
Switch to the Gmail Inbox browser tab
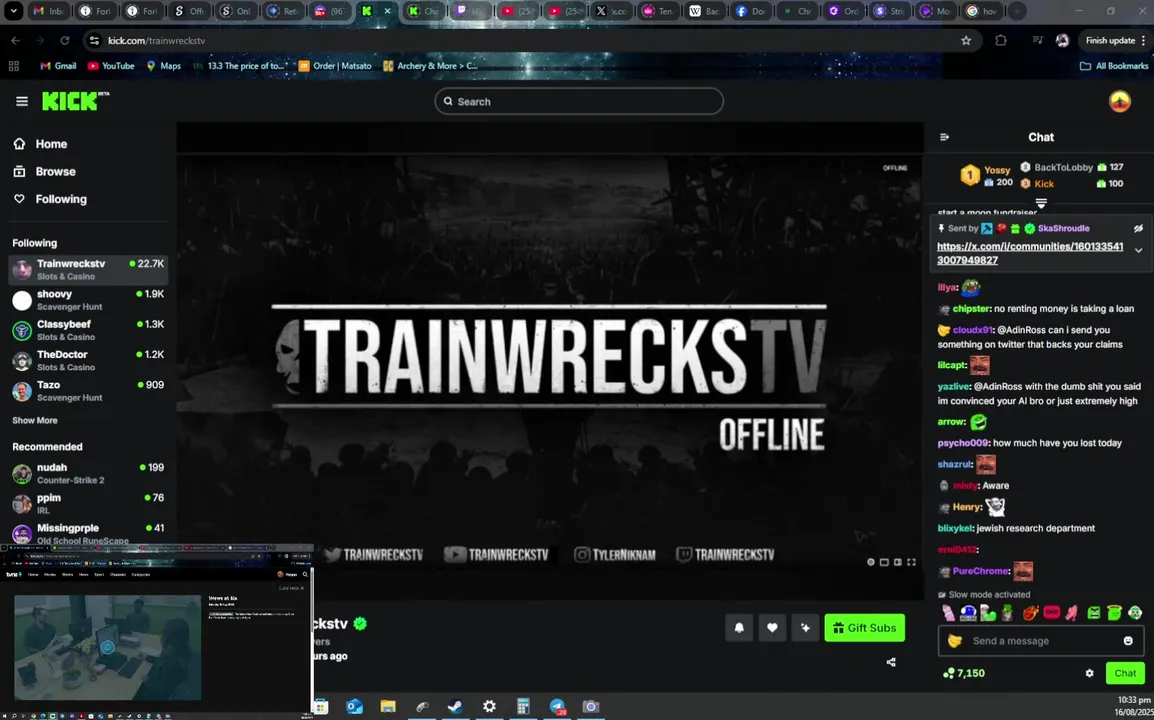(x=47, y=11)
